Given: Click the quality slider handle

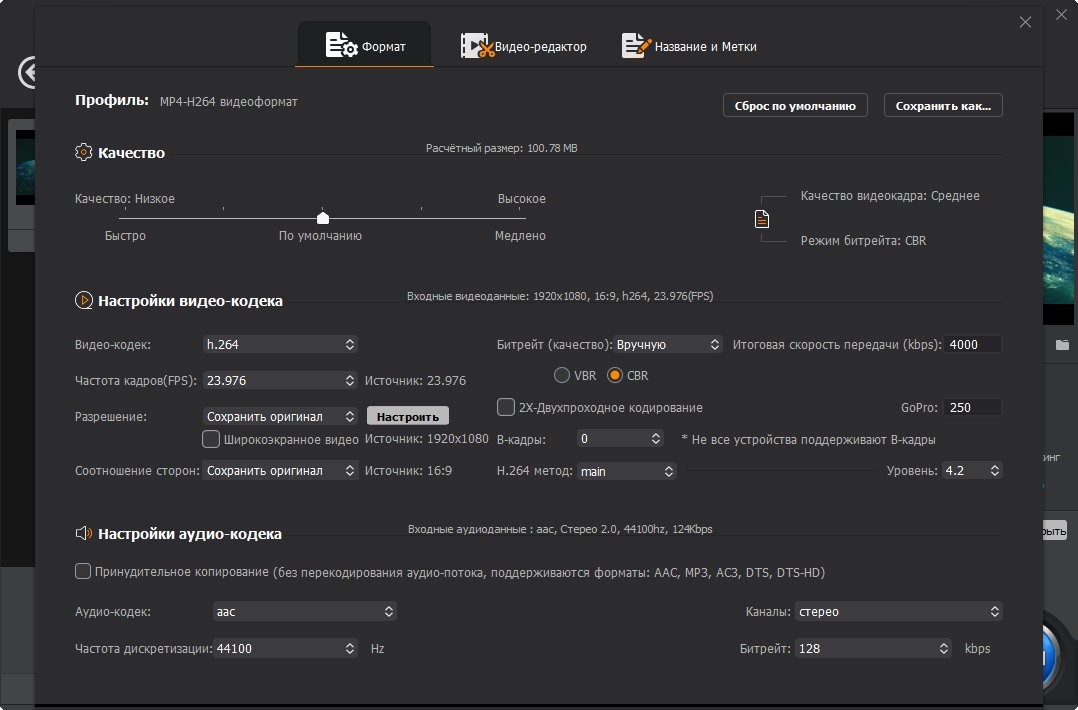Looking at the screenshot, I should point(322,217).
